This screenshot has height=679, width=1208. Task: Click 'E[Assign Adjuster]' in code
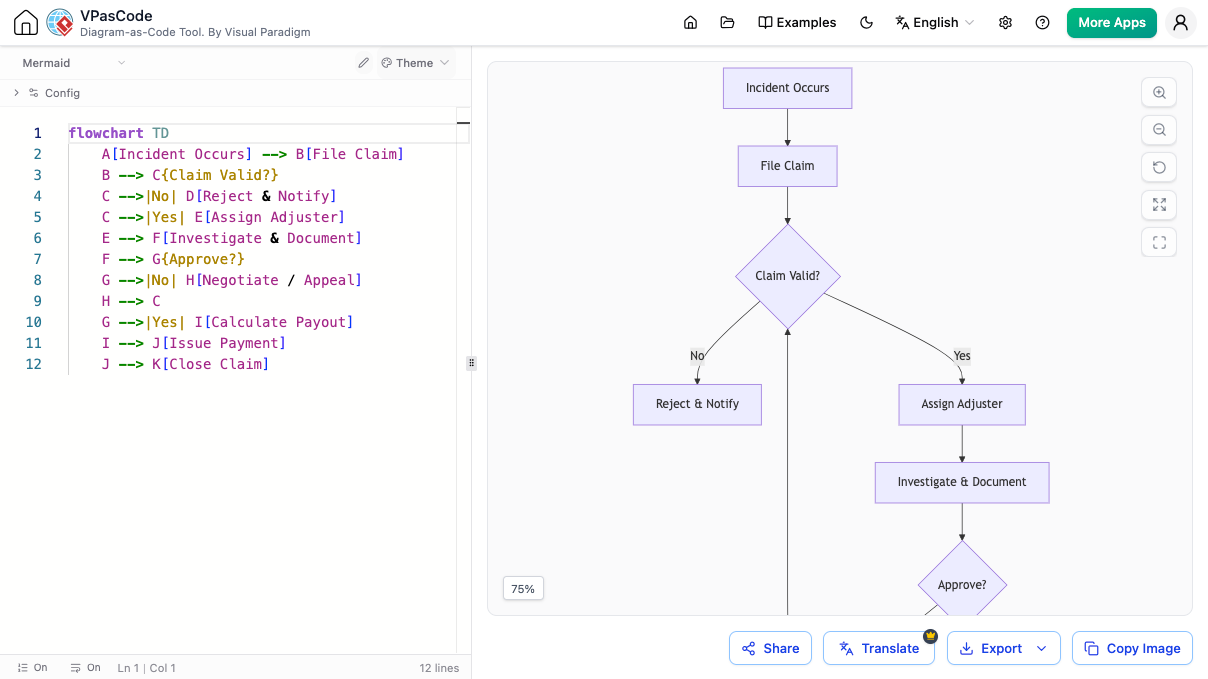tap(269, 217)
